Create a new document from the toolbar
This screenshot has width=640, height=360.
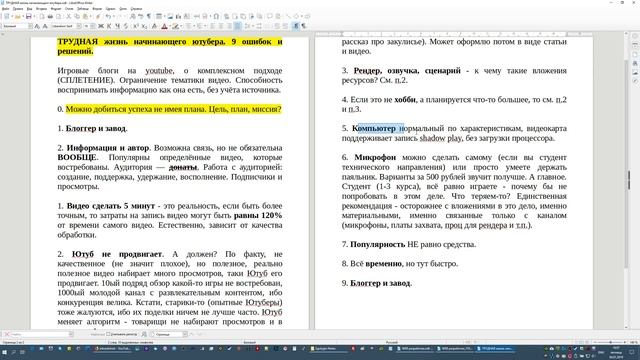(x=7, y=16)
